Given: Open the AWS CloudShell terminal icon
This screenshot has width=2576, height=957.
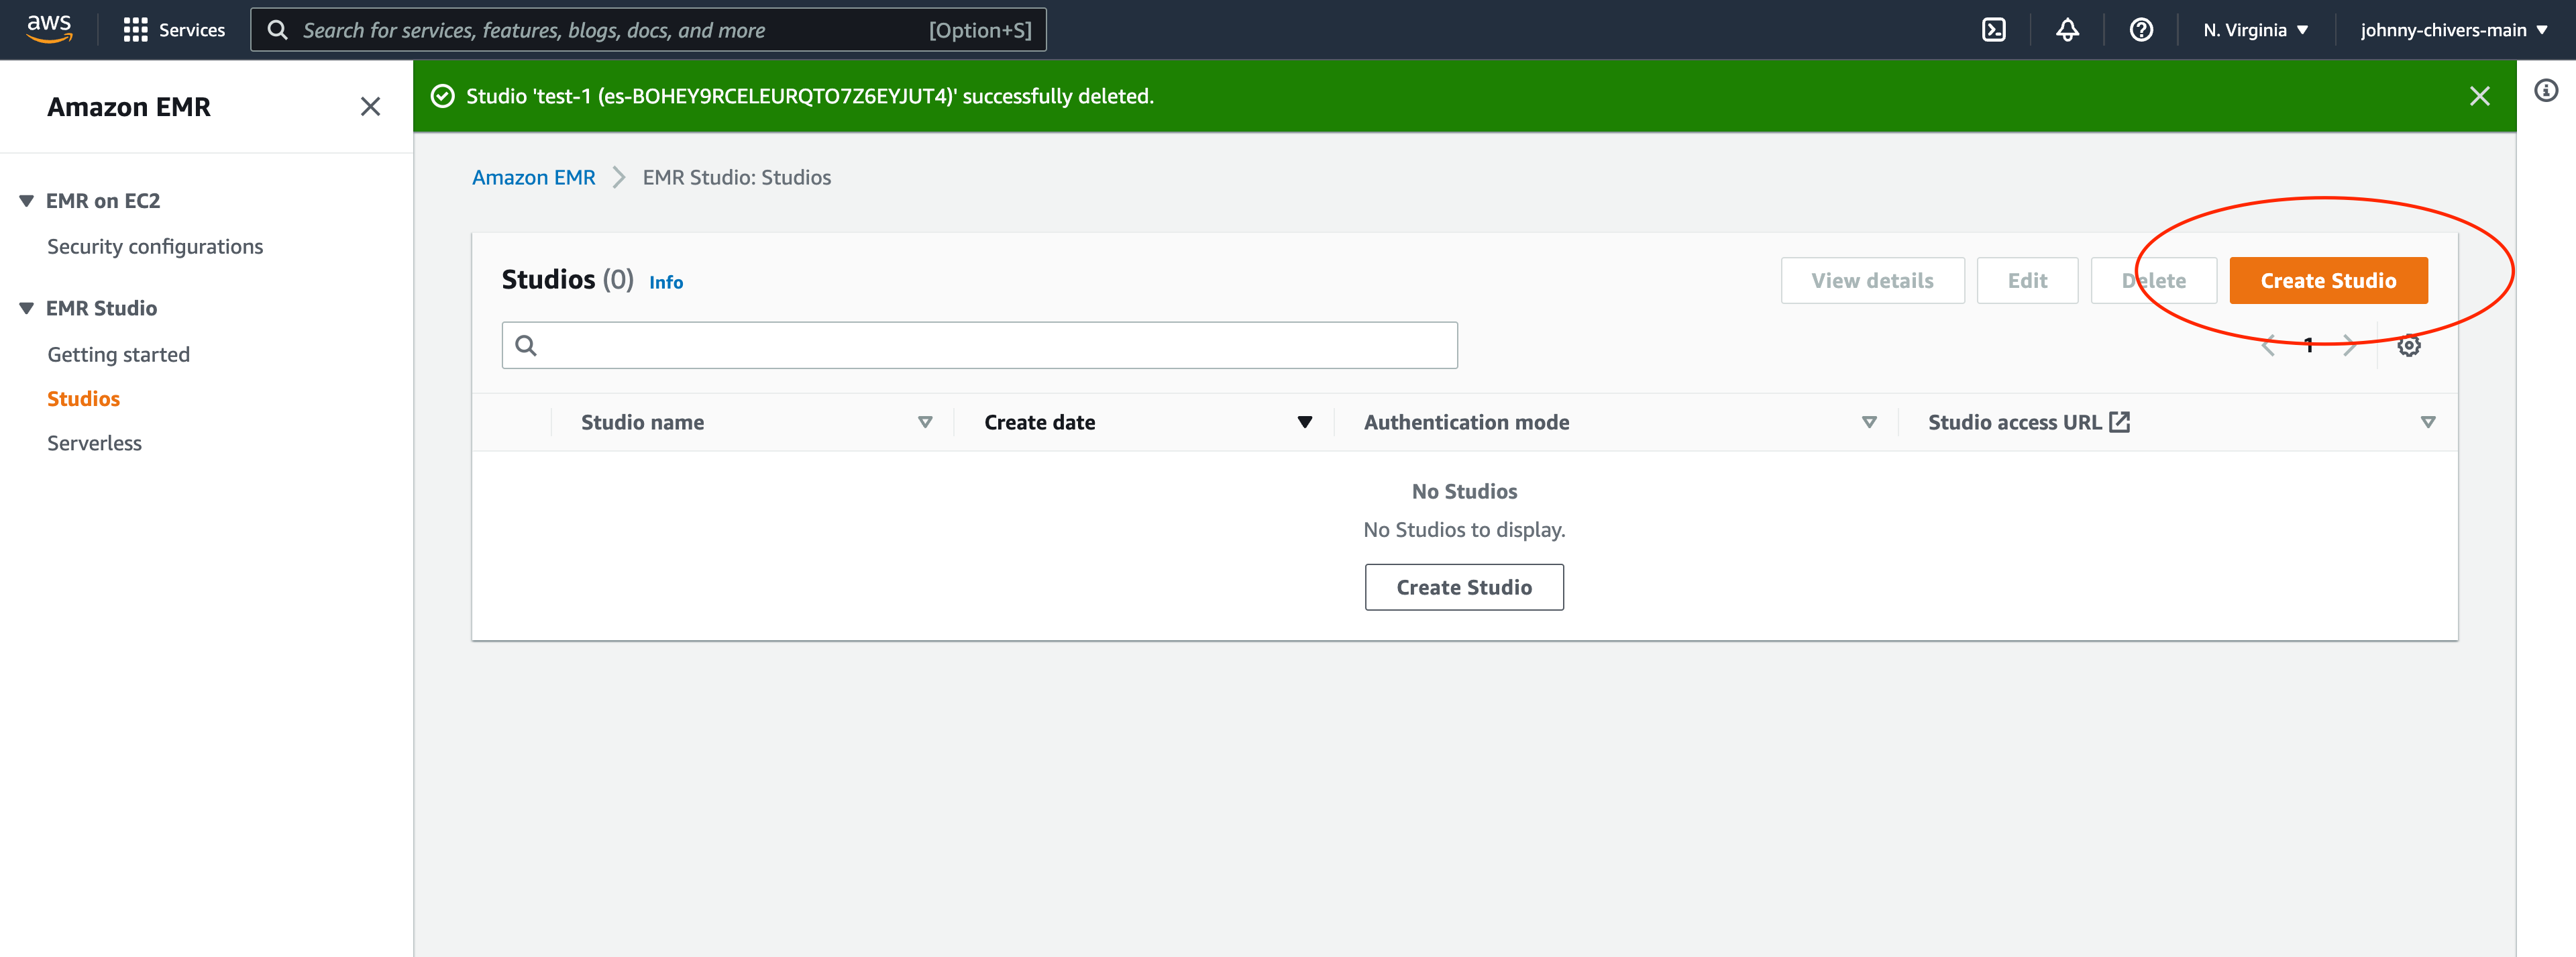Looking at the screenshot, I should click(x=1993, y=30).
